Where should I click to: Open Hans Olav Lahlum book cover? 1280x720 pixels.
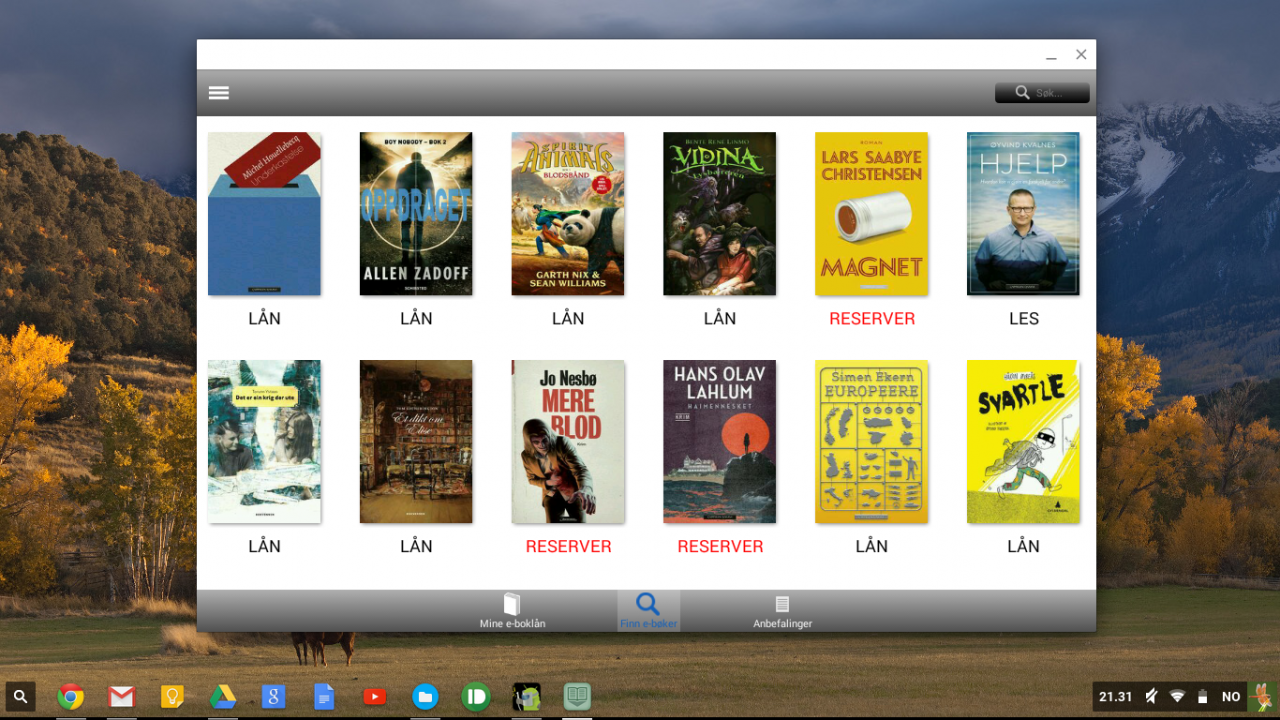pos(720,442)
